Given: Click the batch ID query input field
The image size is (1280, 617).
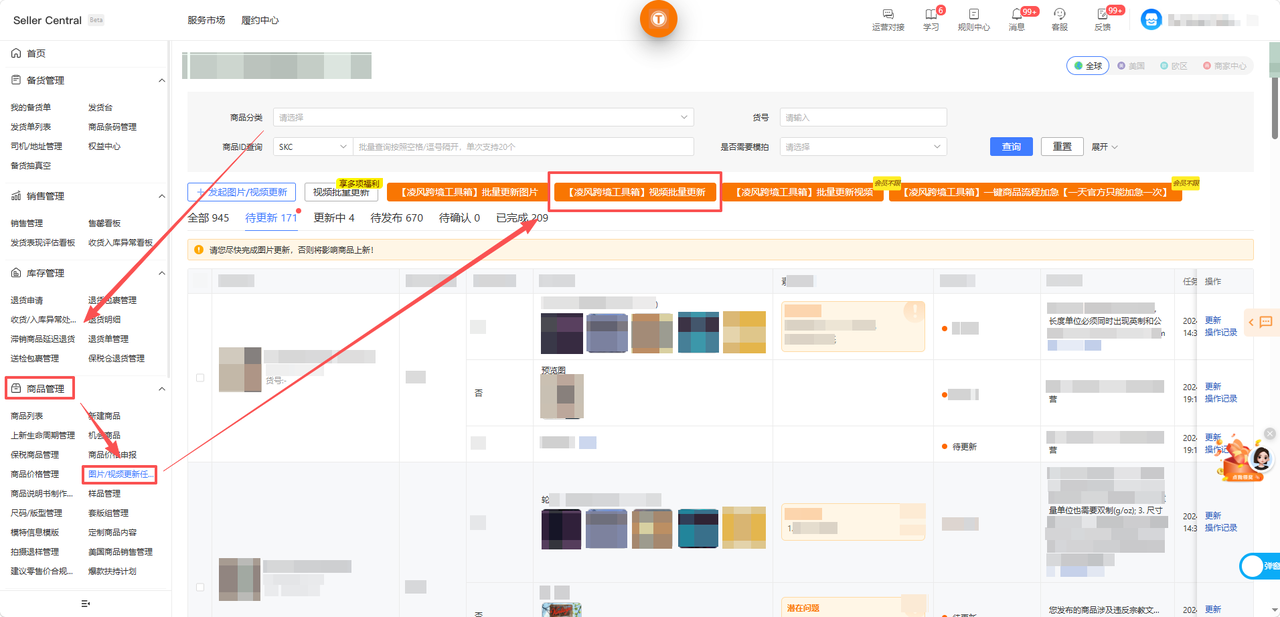Looking at the screenshot, I should pyautogui.click(x=523, y=146).
